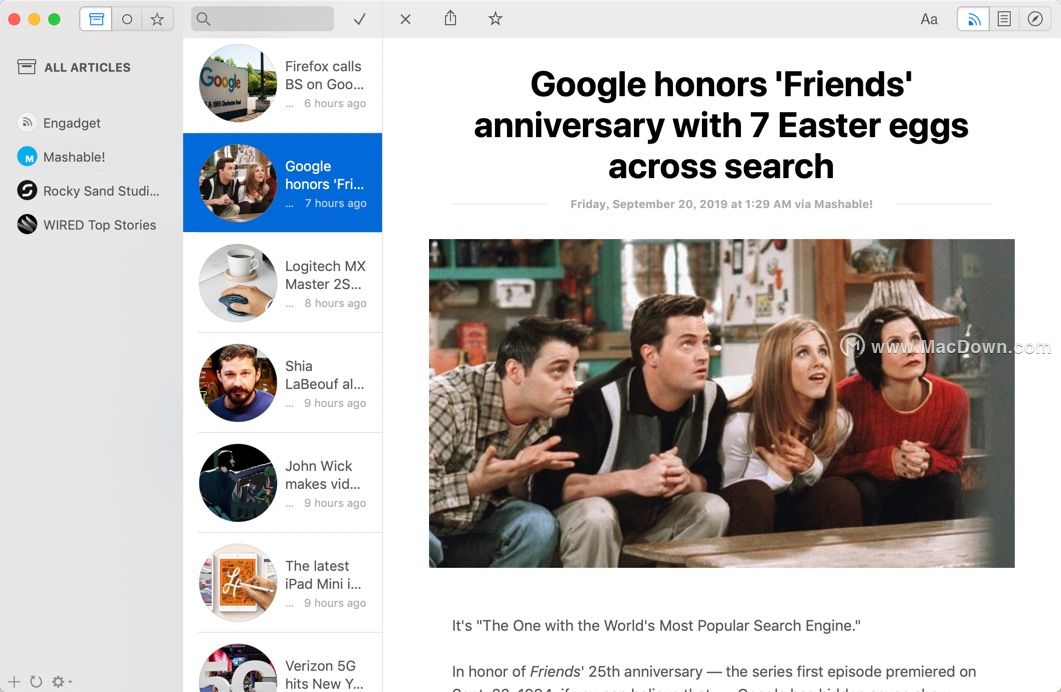This screenshot has width=1061, height=692.
Task: Open the share menu icon
Action: coord(451,18)
